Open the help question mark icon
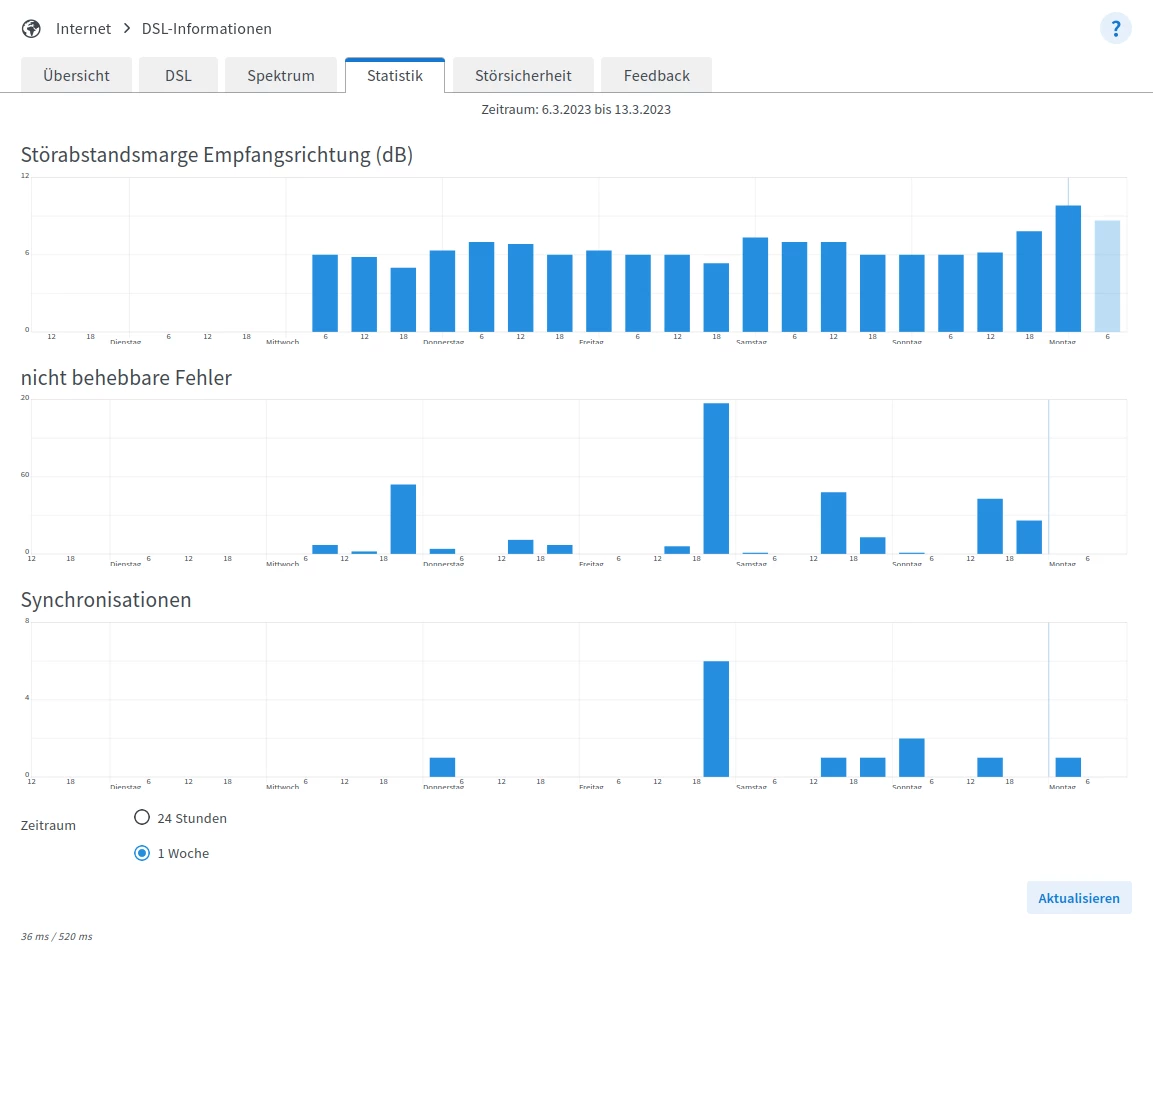Viewport: 1153px width, 1095px height. coord(1115,29)
